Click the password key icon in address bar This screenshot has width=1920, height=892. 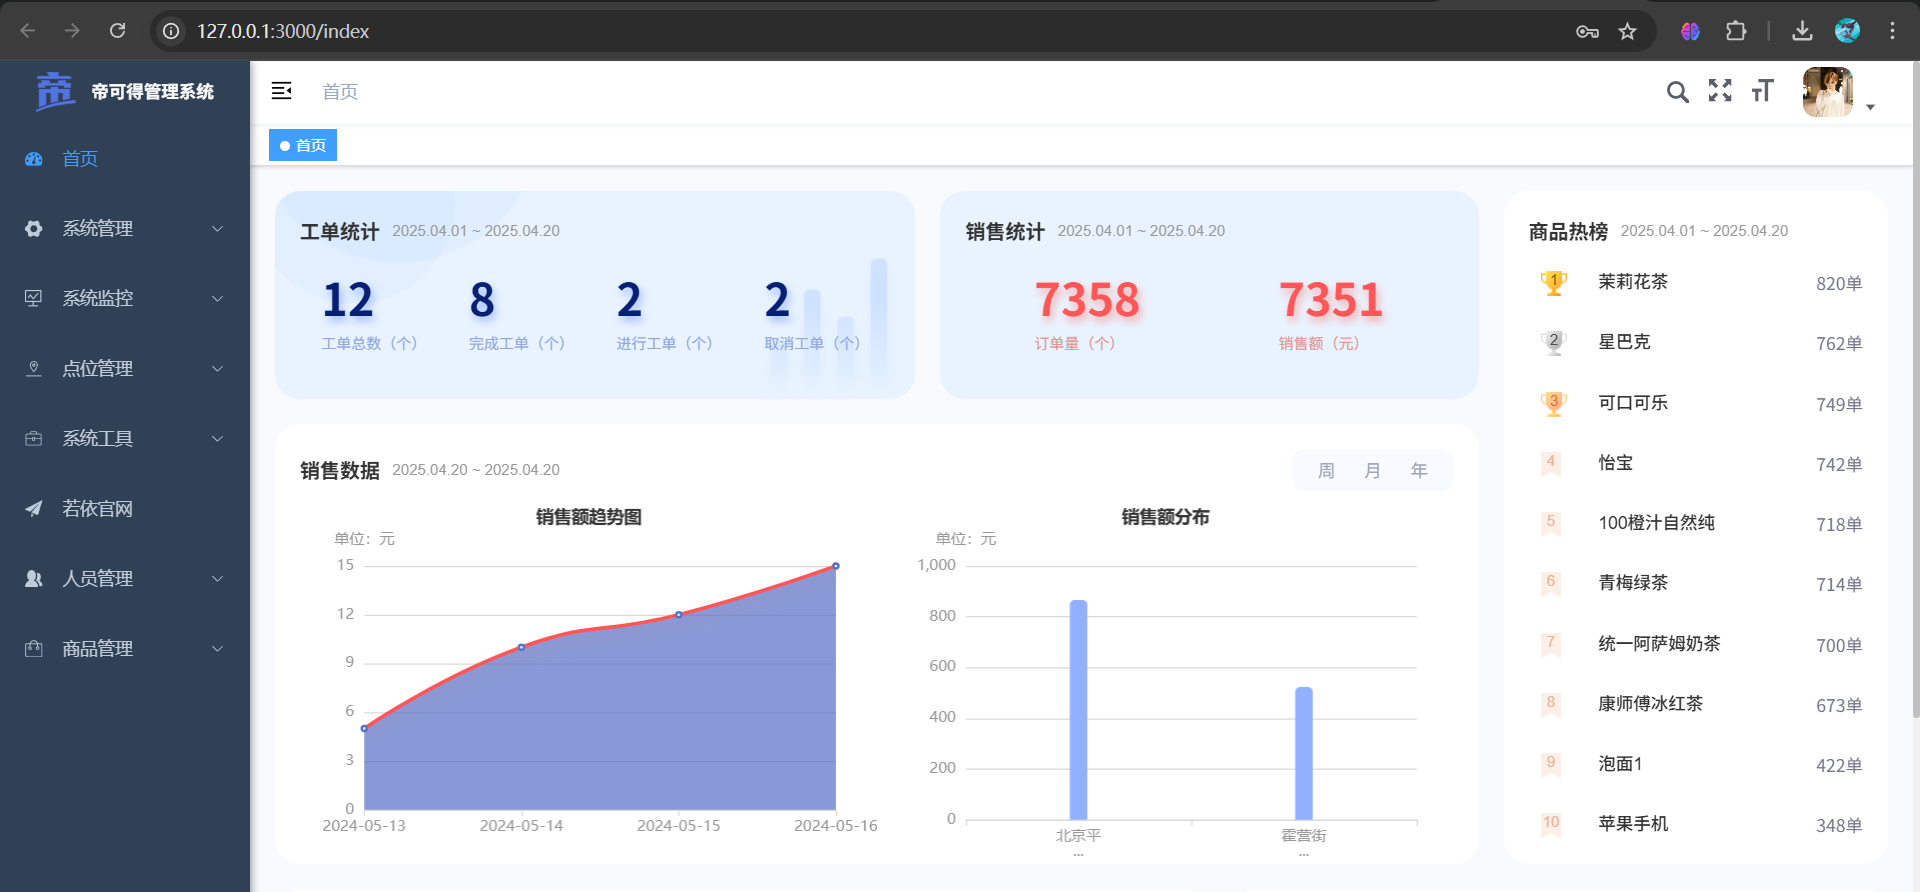(x=1587, y=31)
